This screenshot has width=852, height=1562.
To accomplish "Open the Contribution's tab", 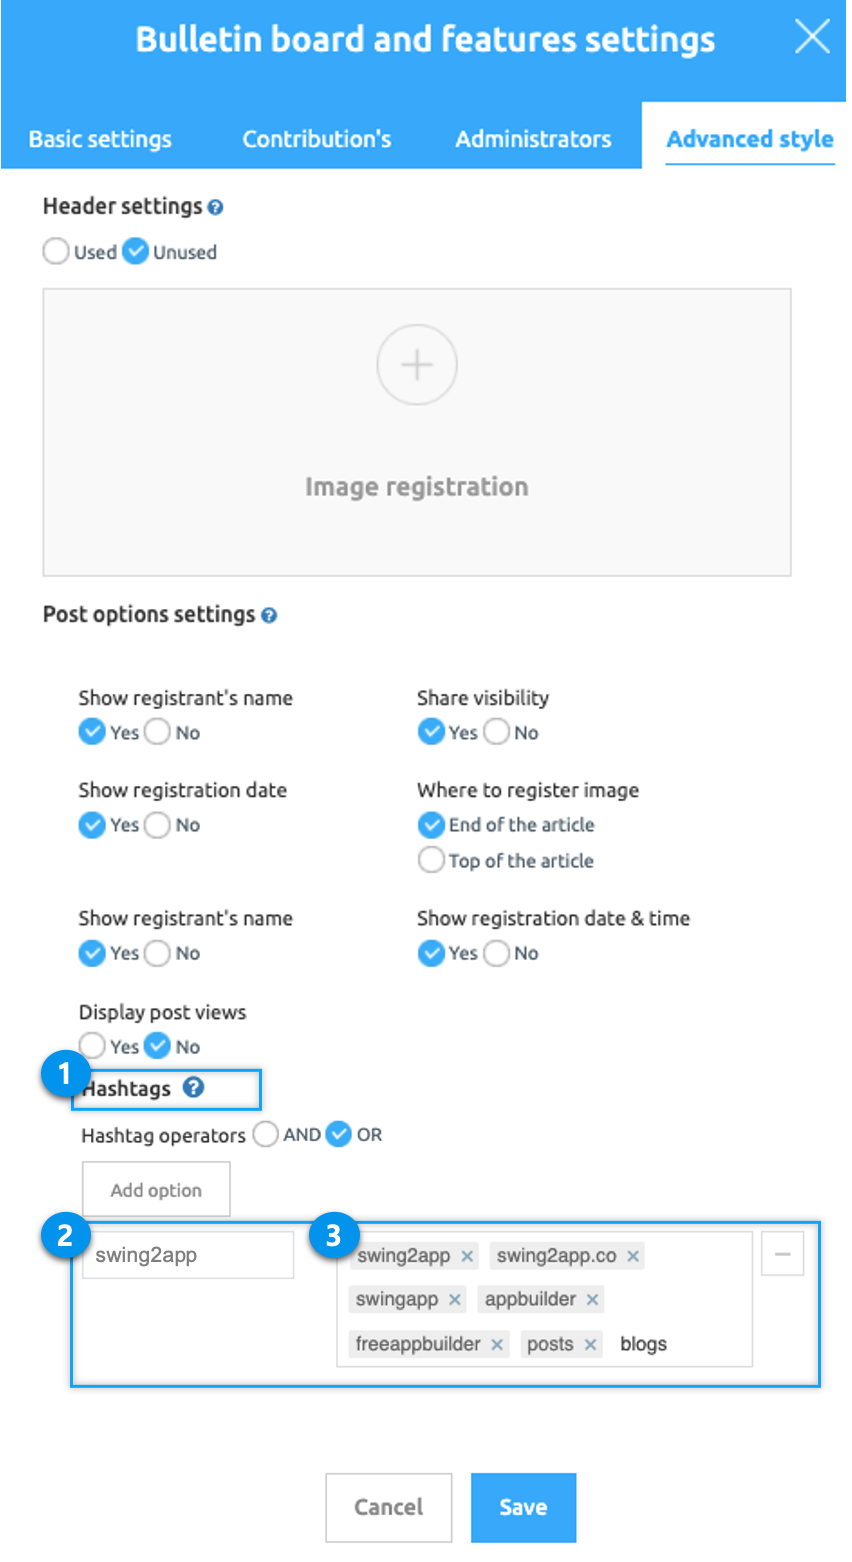I will click(x=316, y=139).
